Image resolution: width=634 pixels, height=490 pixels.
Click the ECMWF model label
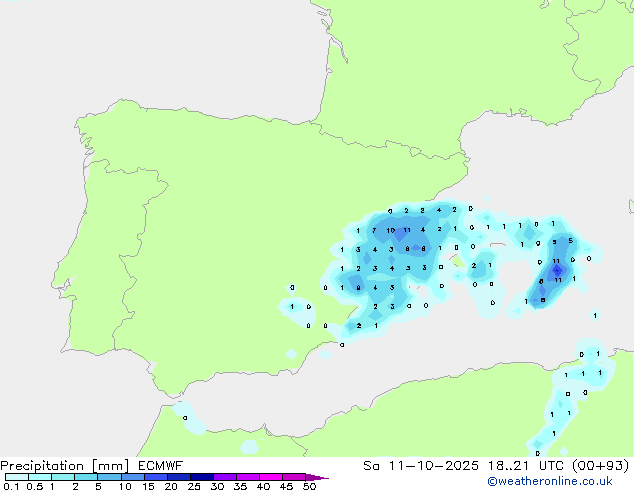161,466
